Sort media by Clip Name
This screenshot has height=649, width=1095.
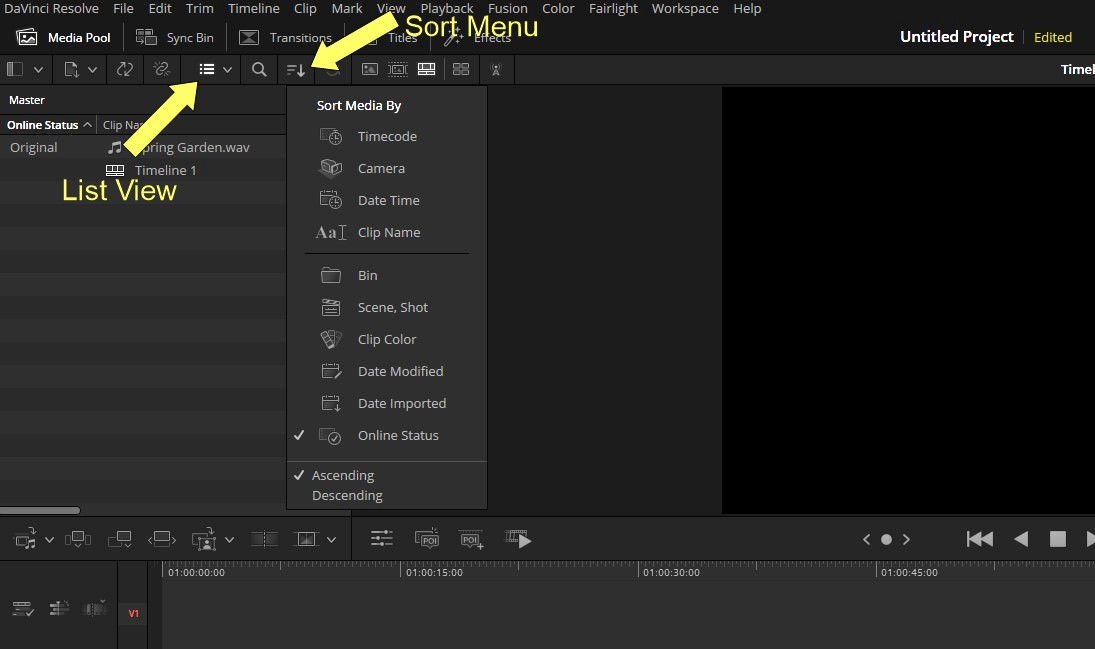pyautogui.click(x=387, y=233)
